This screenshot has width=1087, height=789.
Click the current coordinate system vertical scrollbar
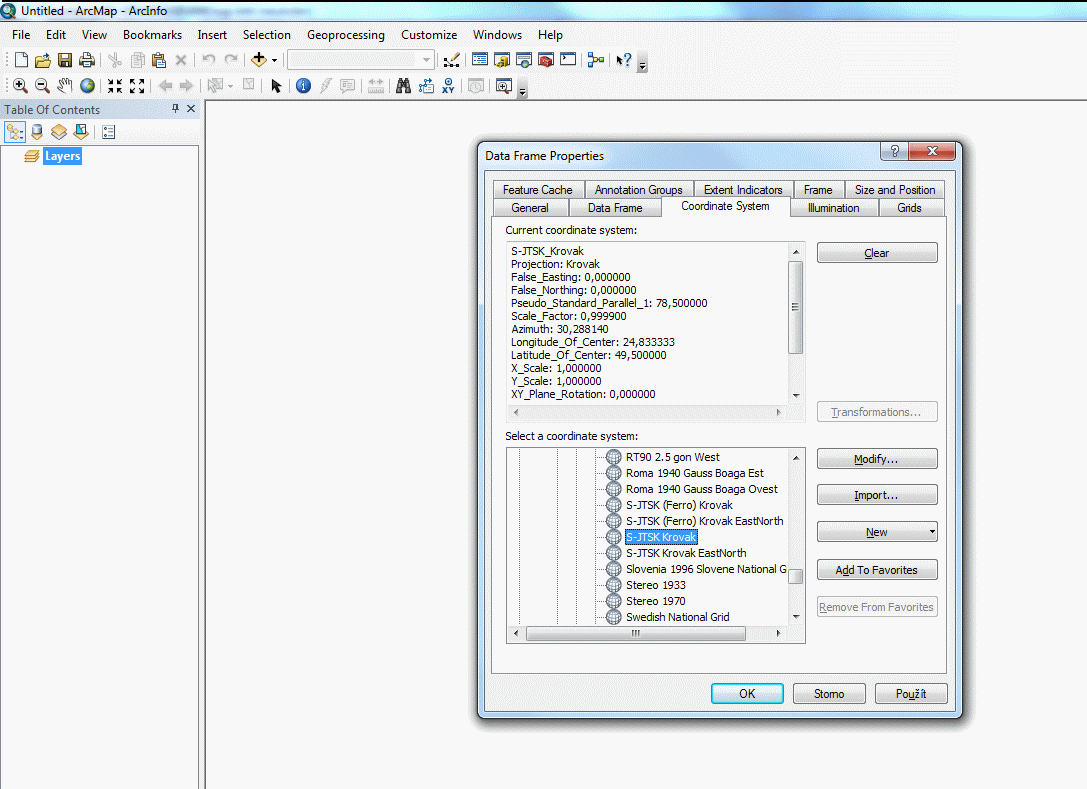click(796, 322)
